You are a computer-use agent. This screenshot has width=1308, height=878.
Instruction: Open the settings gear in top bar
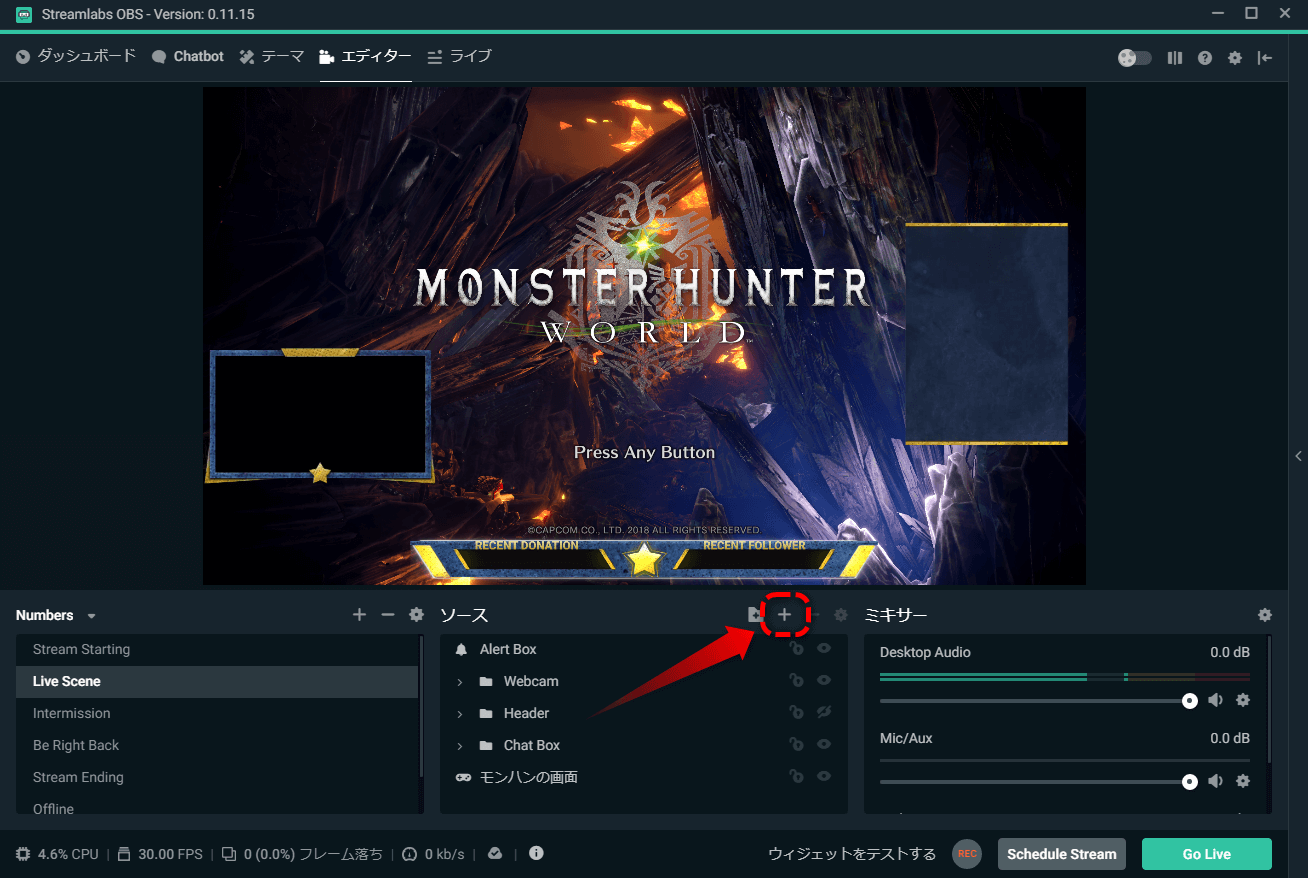[x=1235, y=58]
